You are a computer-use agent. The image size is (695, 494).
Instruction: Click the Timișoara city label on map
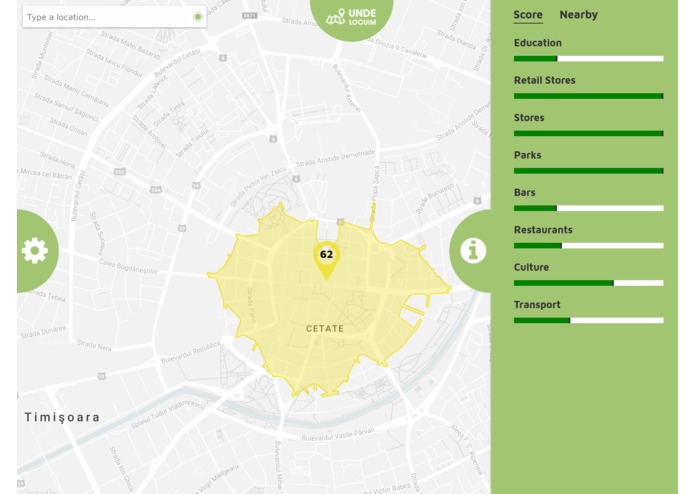[62, 417]
